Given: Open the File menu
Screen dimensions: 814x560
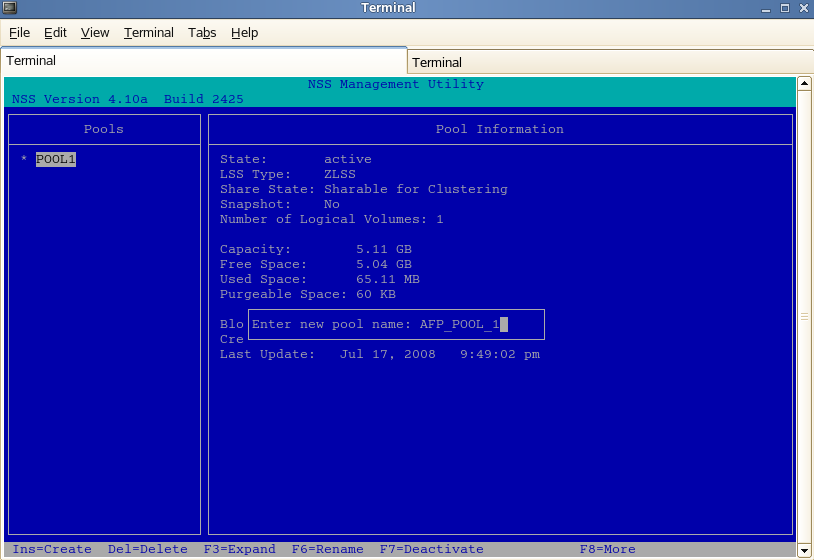Looking at the screenshot, I should pyautogui.click(x=19, y=33).
